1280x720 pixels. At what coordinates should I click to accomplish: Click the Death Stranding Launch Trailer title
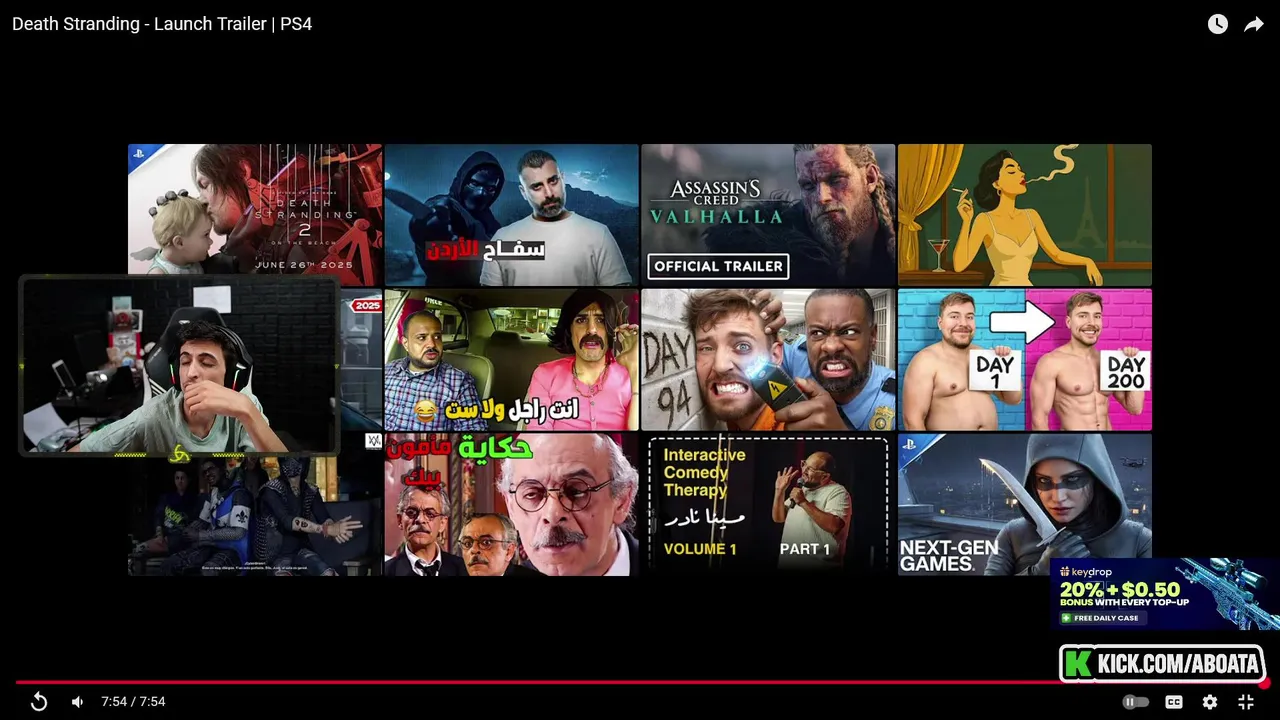click(x=162, y=24)
